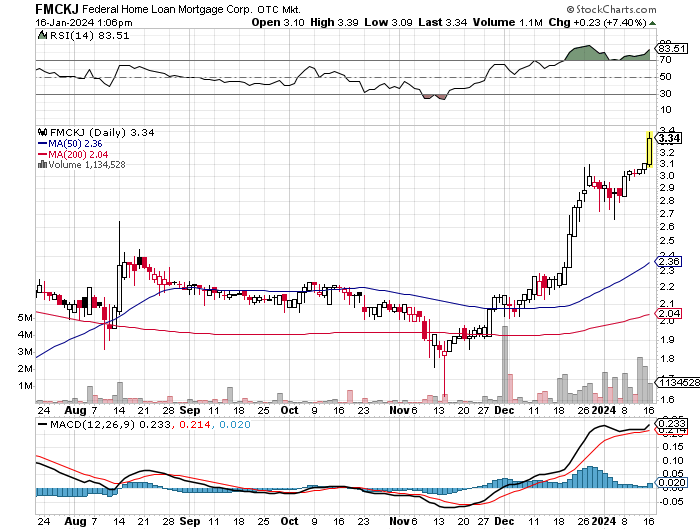Click the Volume 1.1M header value
700x530 pixels.
click(508, 22)
